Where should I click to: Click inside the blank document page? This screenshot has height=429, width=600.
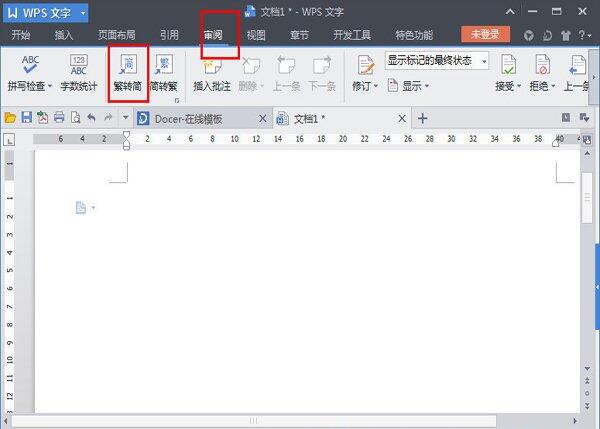pos(307,281)
